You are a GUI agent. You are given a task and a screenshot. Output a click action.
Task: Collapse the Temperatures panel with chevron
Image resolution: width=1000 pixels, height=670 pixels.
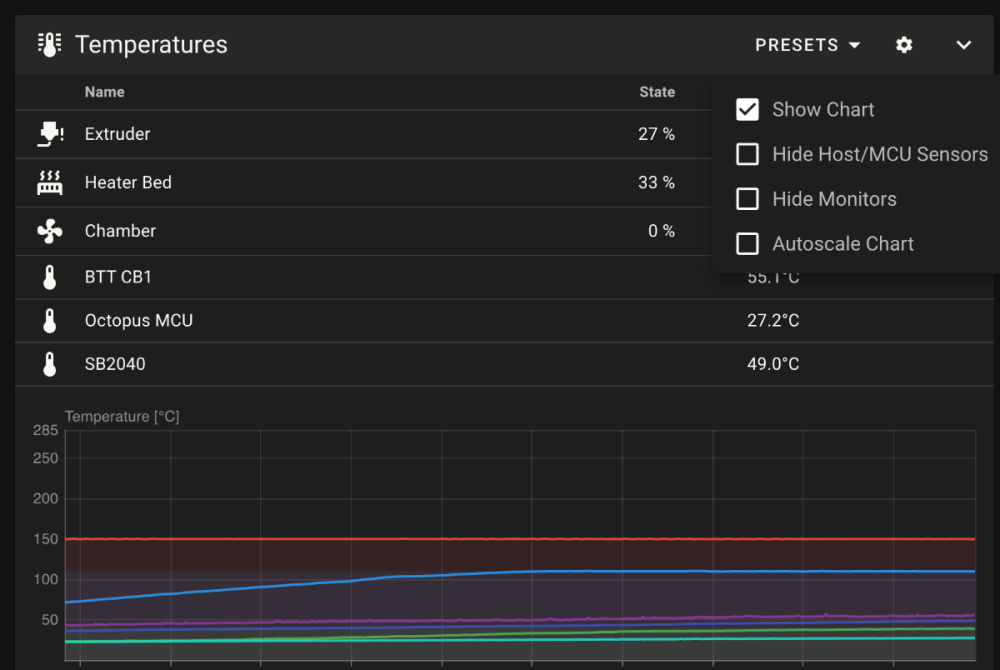(x=964, y=45)
